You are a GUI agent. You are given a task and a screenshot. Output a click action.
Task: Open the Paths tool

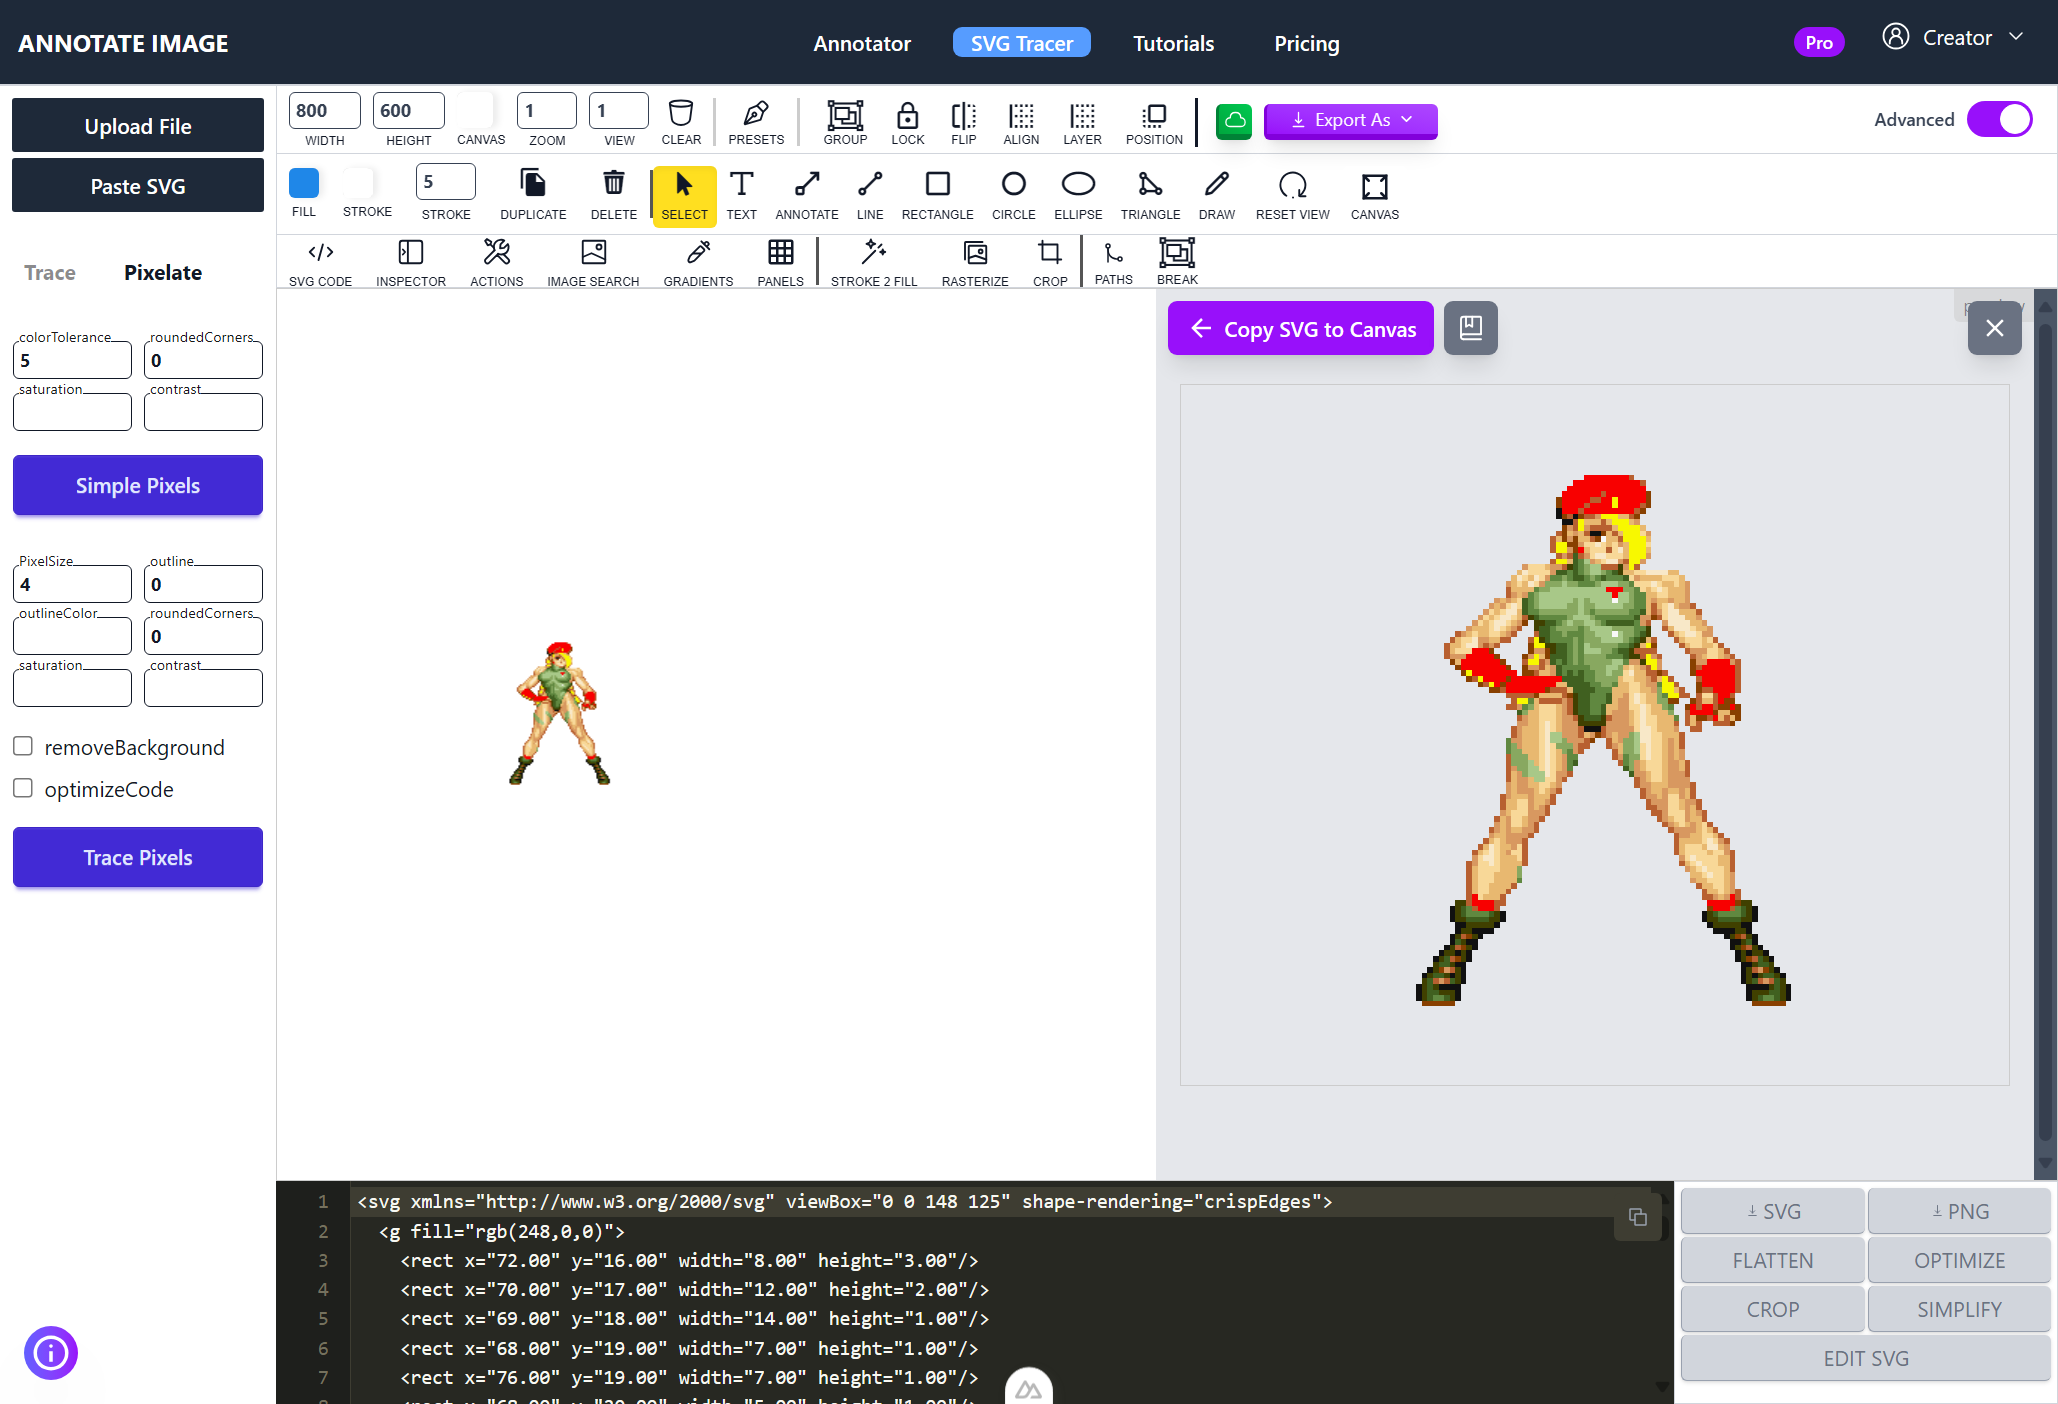click(1113, 252)
